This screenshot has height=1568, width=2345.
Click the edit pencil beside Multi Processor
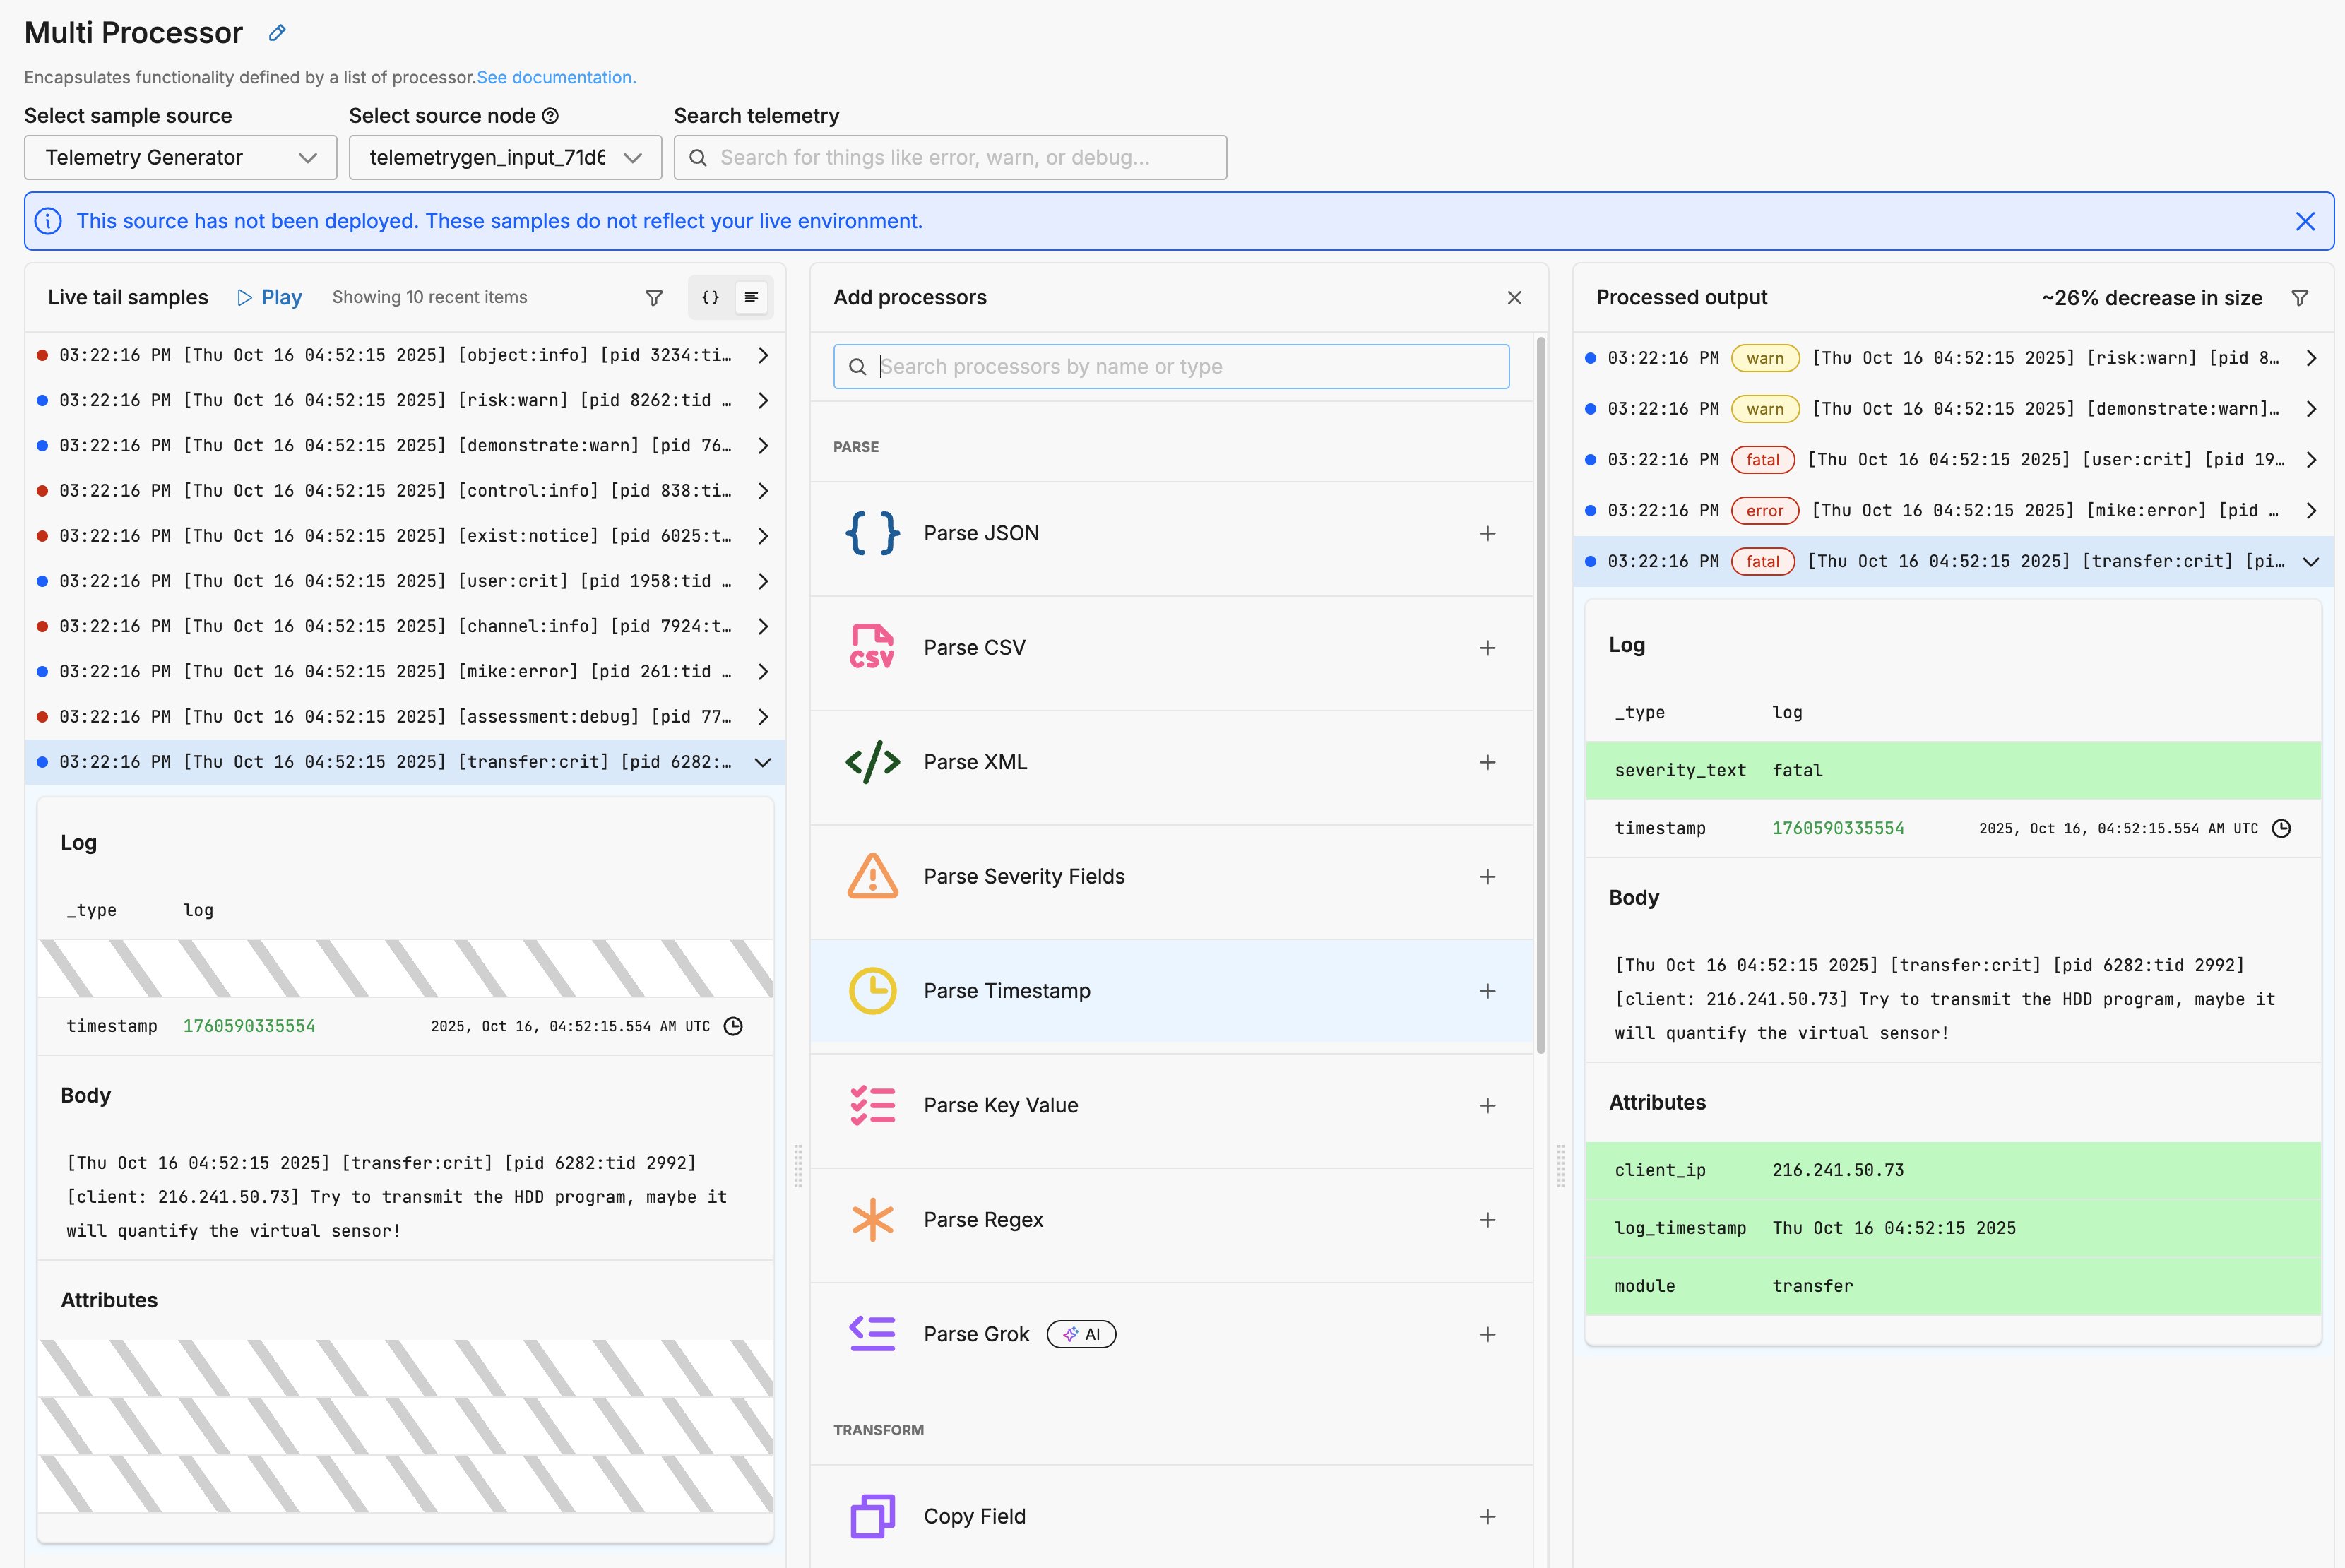pos(277,33)
